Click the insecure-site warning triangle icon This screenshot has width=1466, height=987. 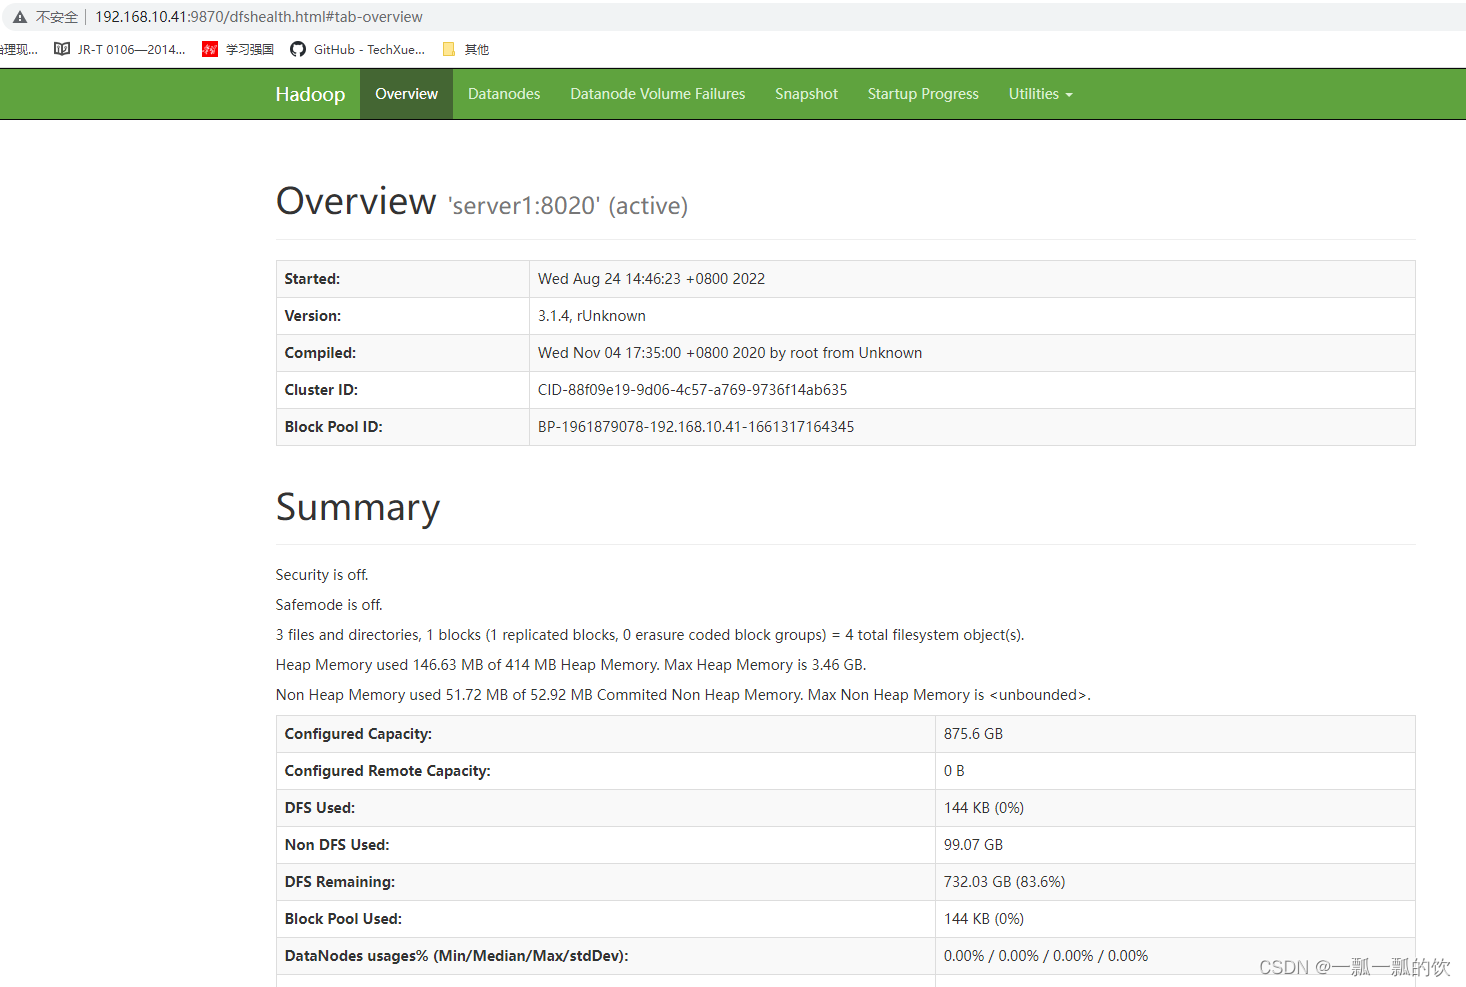(x=20, y=17)
